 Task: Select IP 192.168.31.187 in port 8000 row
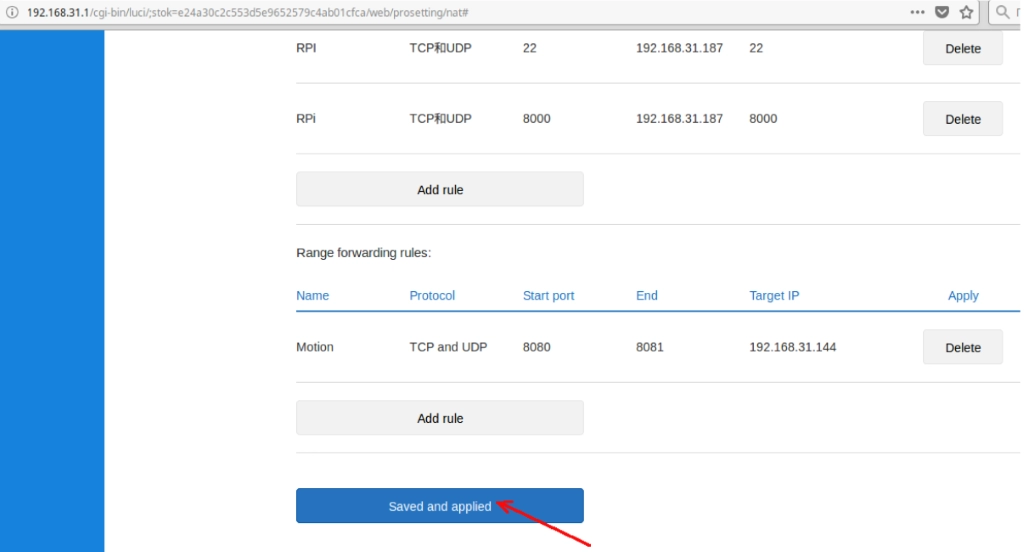pyautogui.click(x=679, y=118)
